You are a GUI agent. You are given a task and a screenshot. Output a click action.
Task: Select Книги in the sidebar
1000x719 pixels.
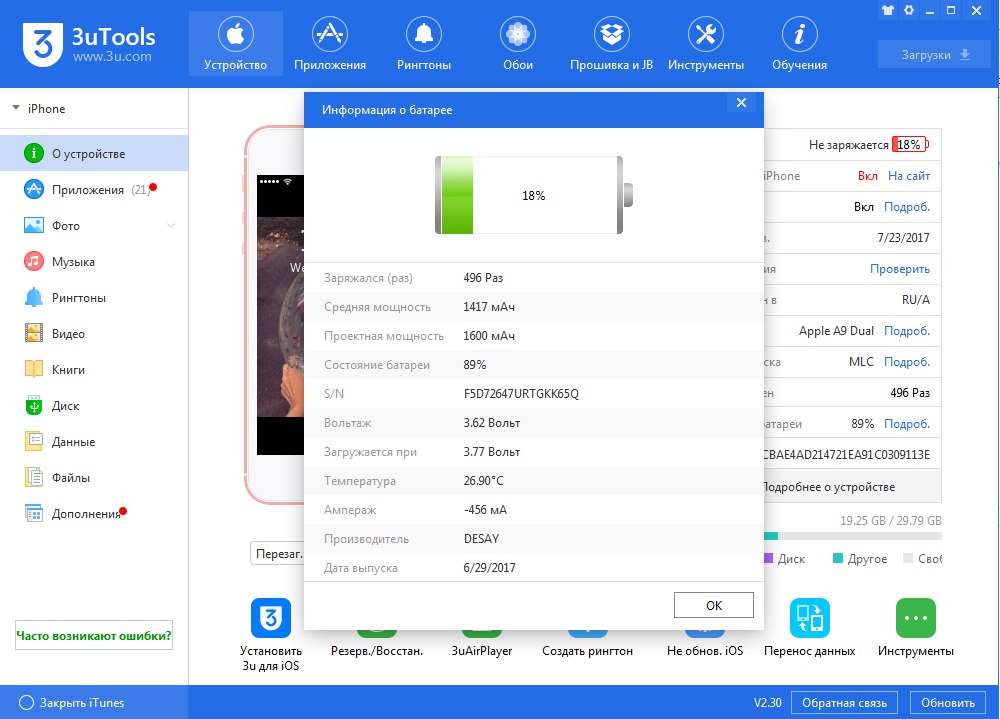(x=94, y=369)
